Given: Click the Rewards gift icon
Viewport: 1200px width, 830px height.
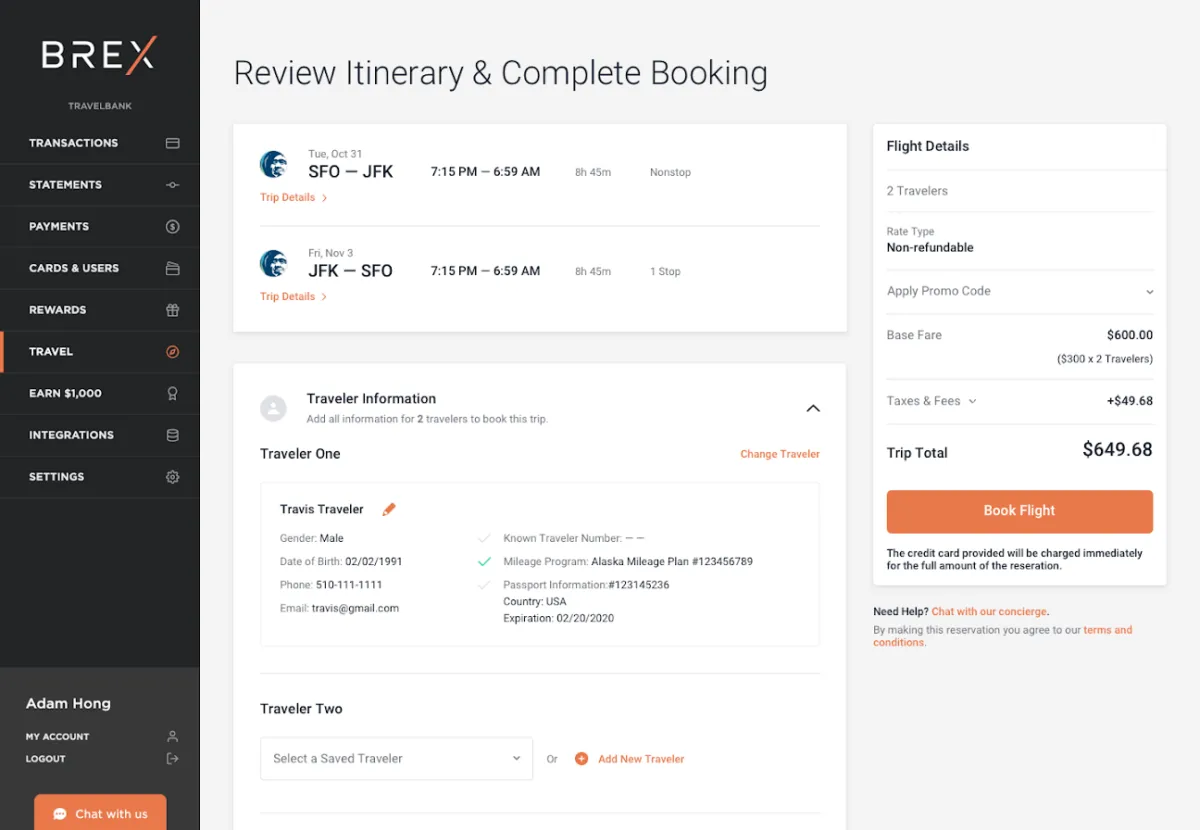Looking at the screenshot, I should [172, 310].
